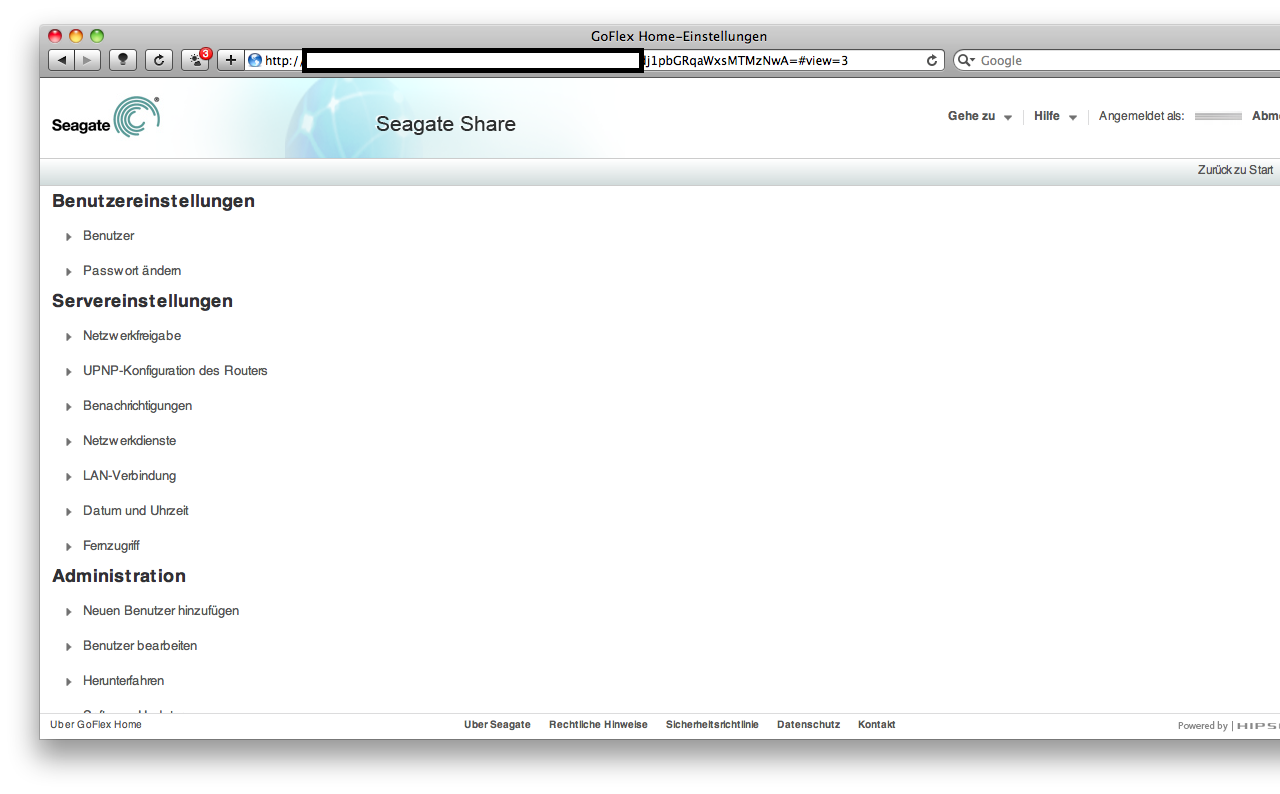Click the Angemeldet als label

[x=1141, y=116]
